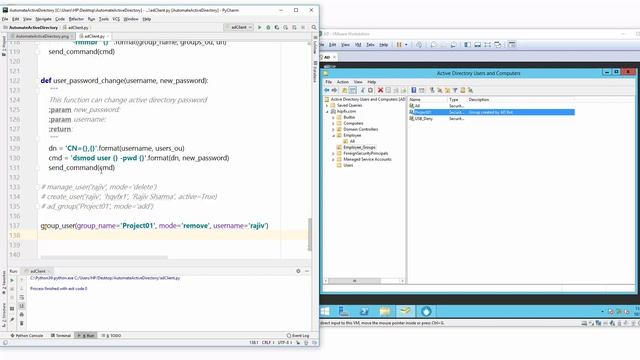Expand ForeignSecurityPrincipals node

point(333,153)
